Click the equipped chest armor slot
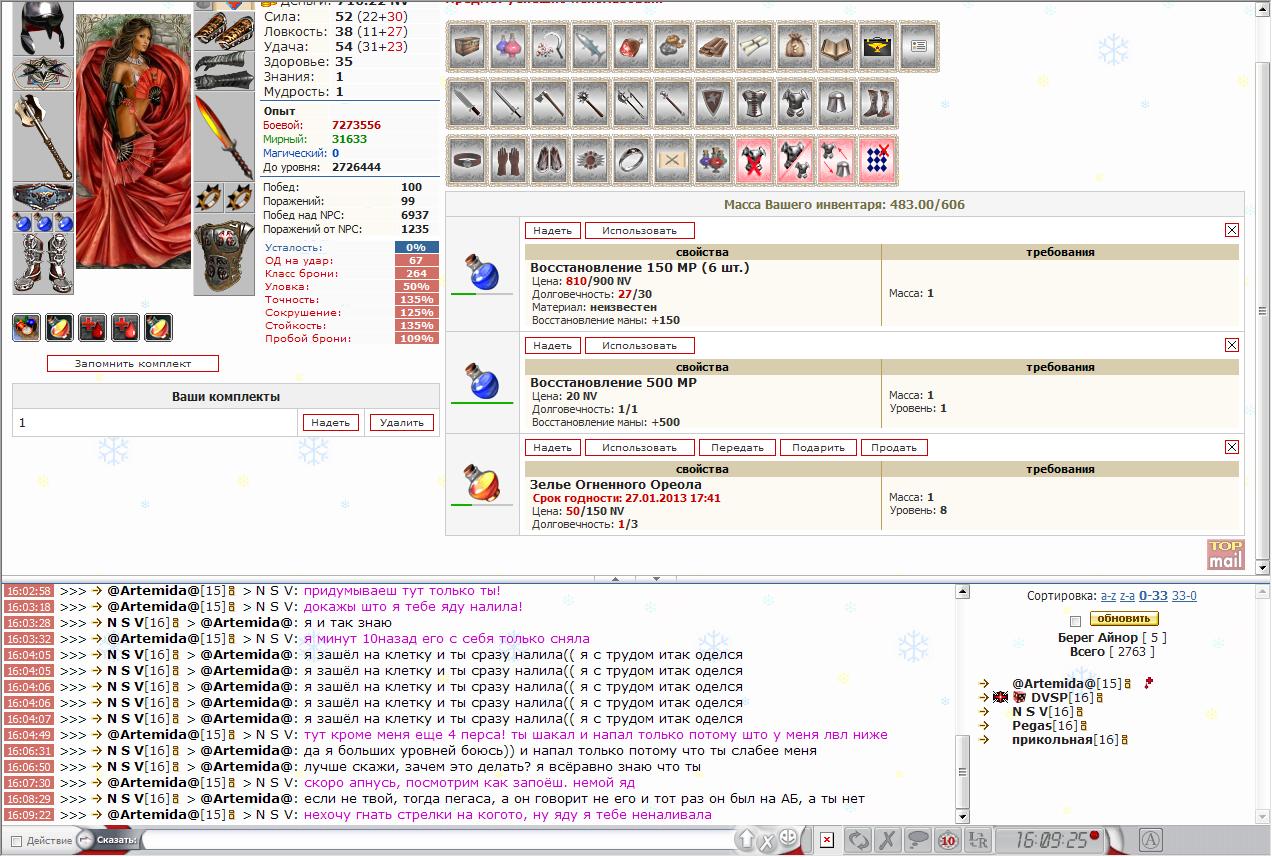 click(x=224, y=257)
